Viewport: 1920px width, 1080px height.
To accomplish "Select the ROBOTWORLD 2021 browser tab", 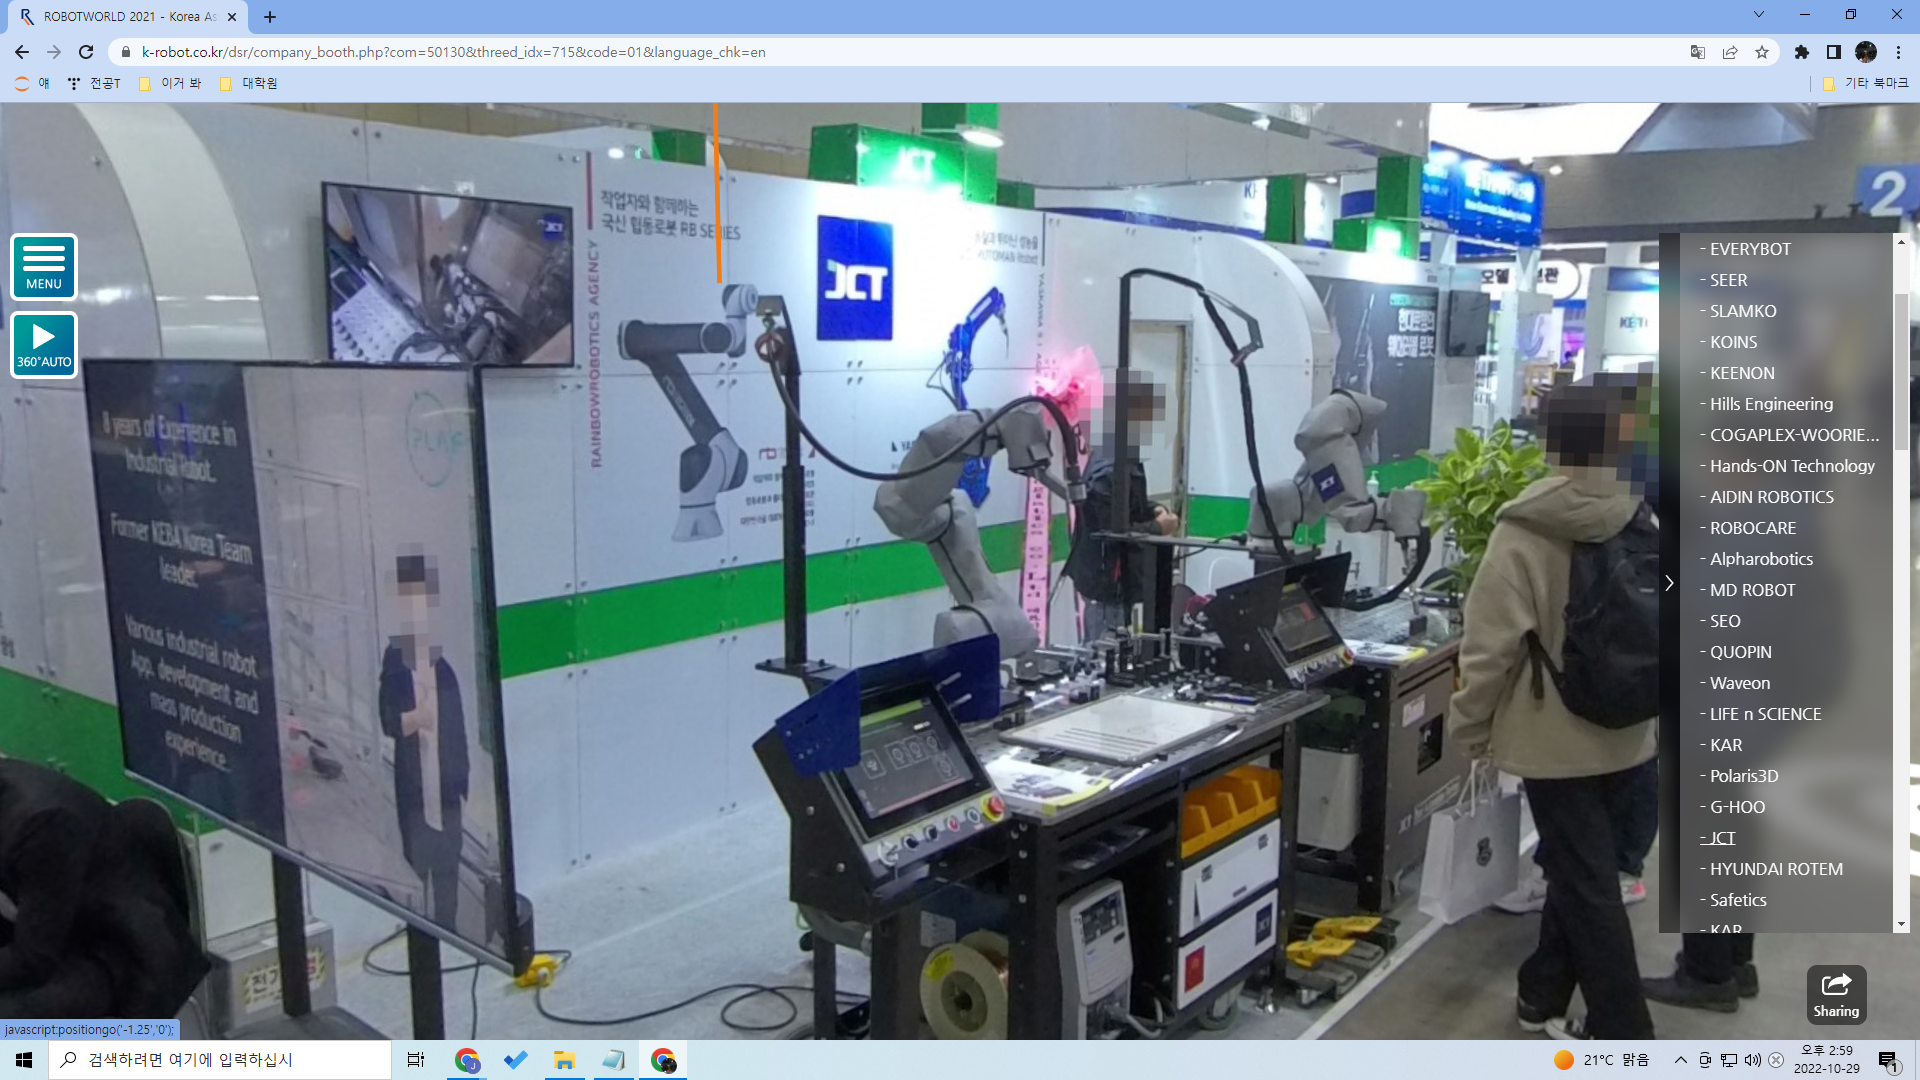I will 128,16.
